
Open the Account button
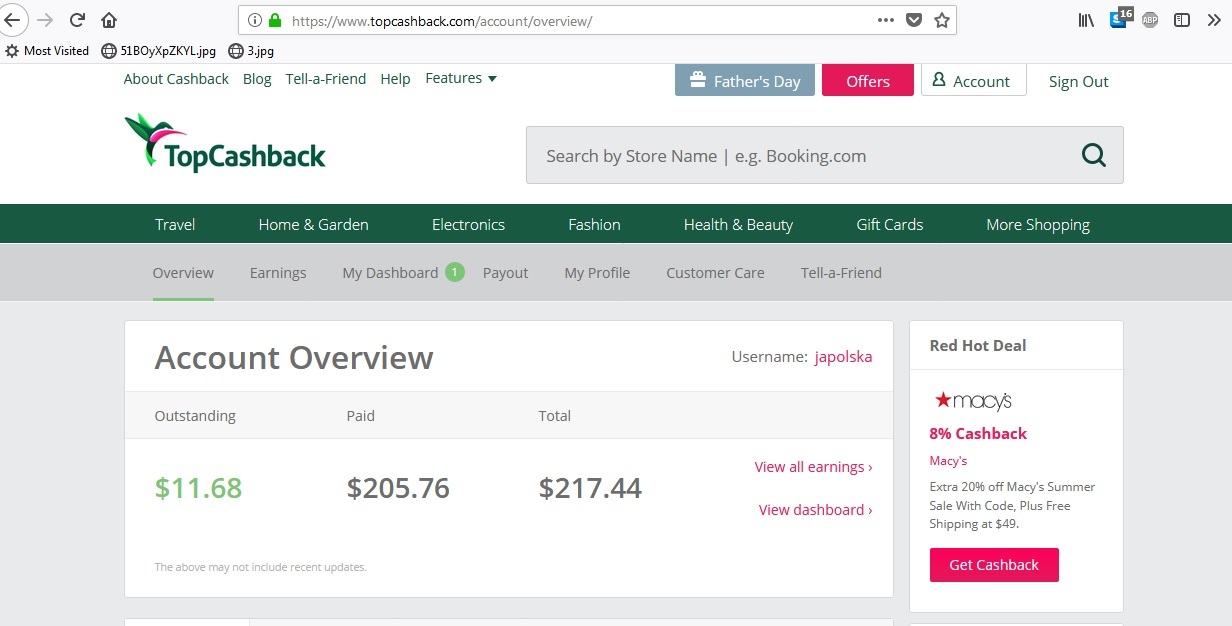pyautogui.click(x=974, y=81)
